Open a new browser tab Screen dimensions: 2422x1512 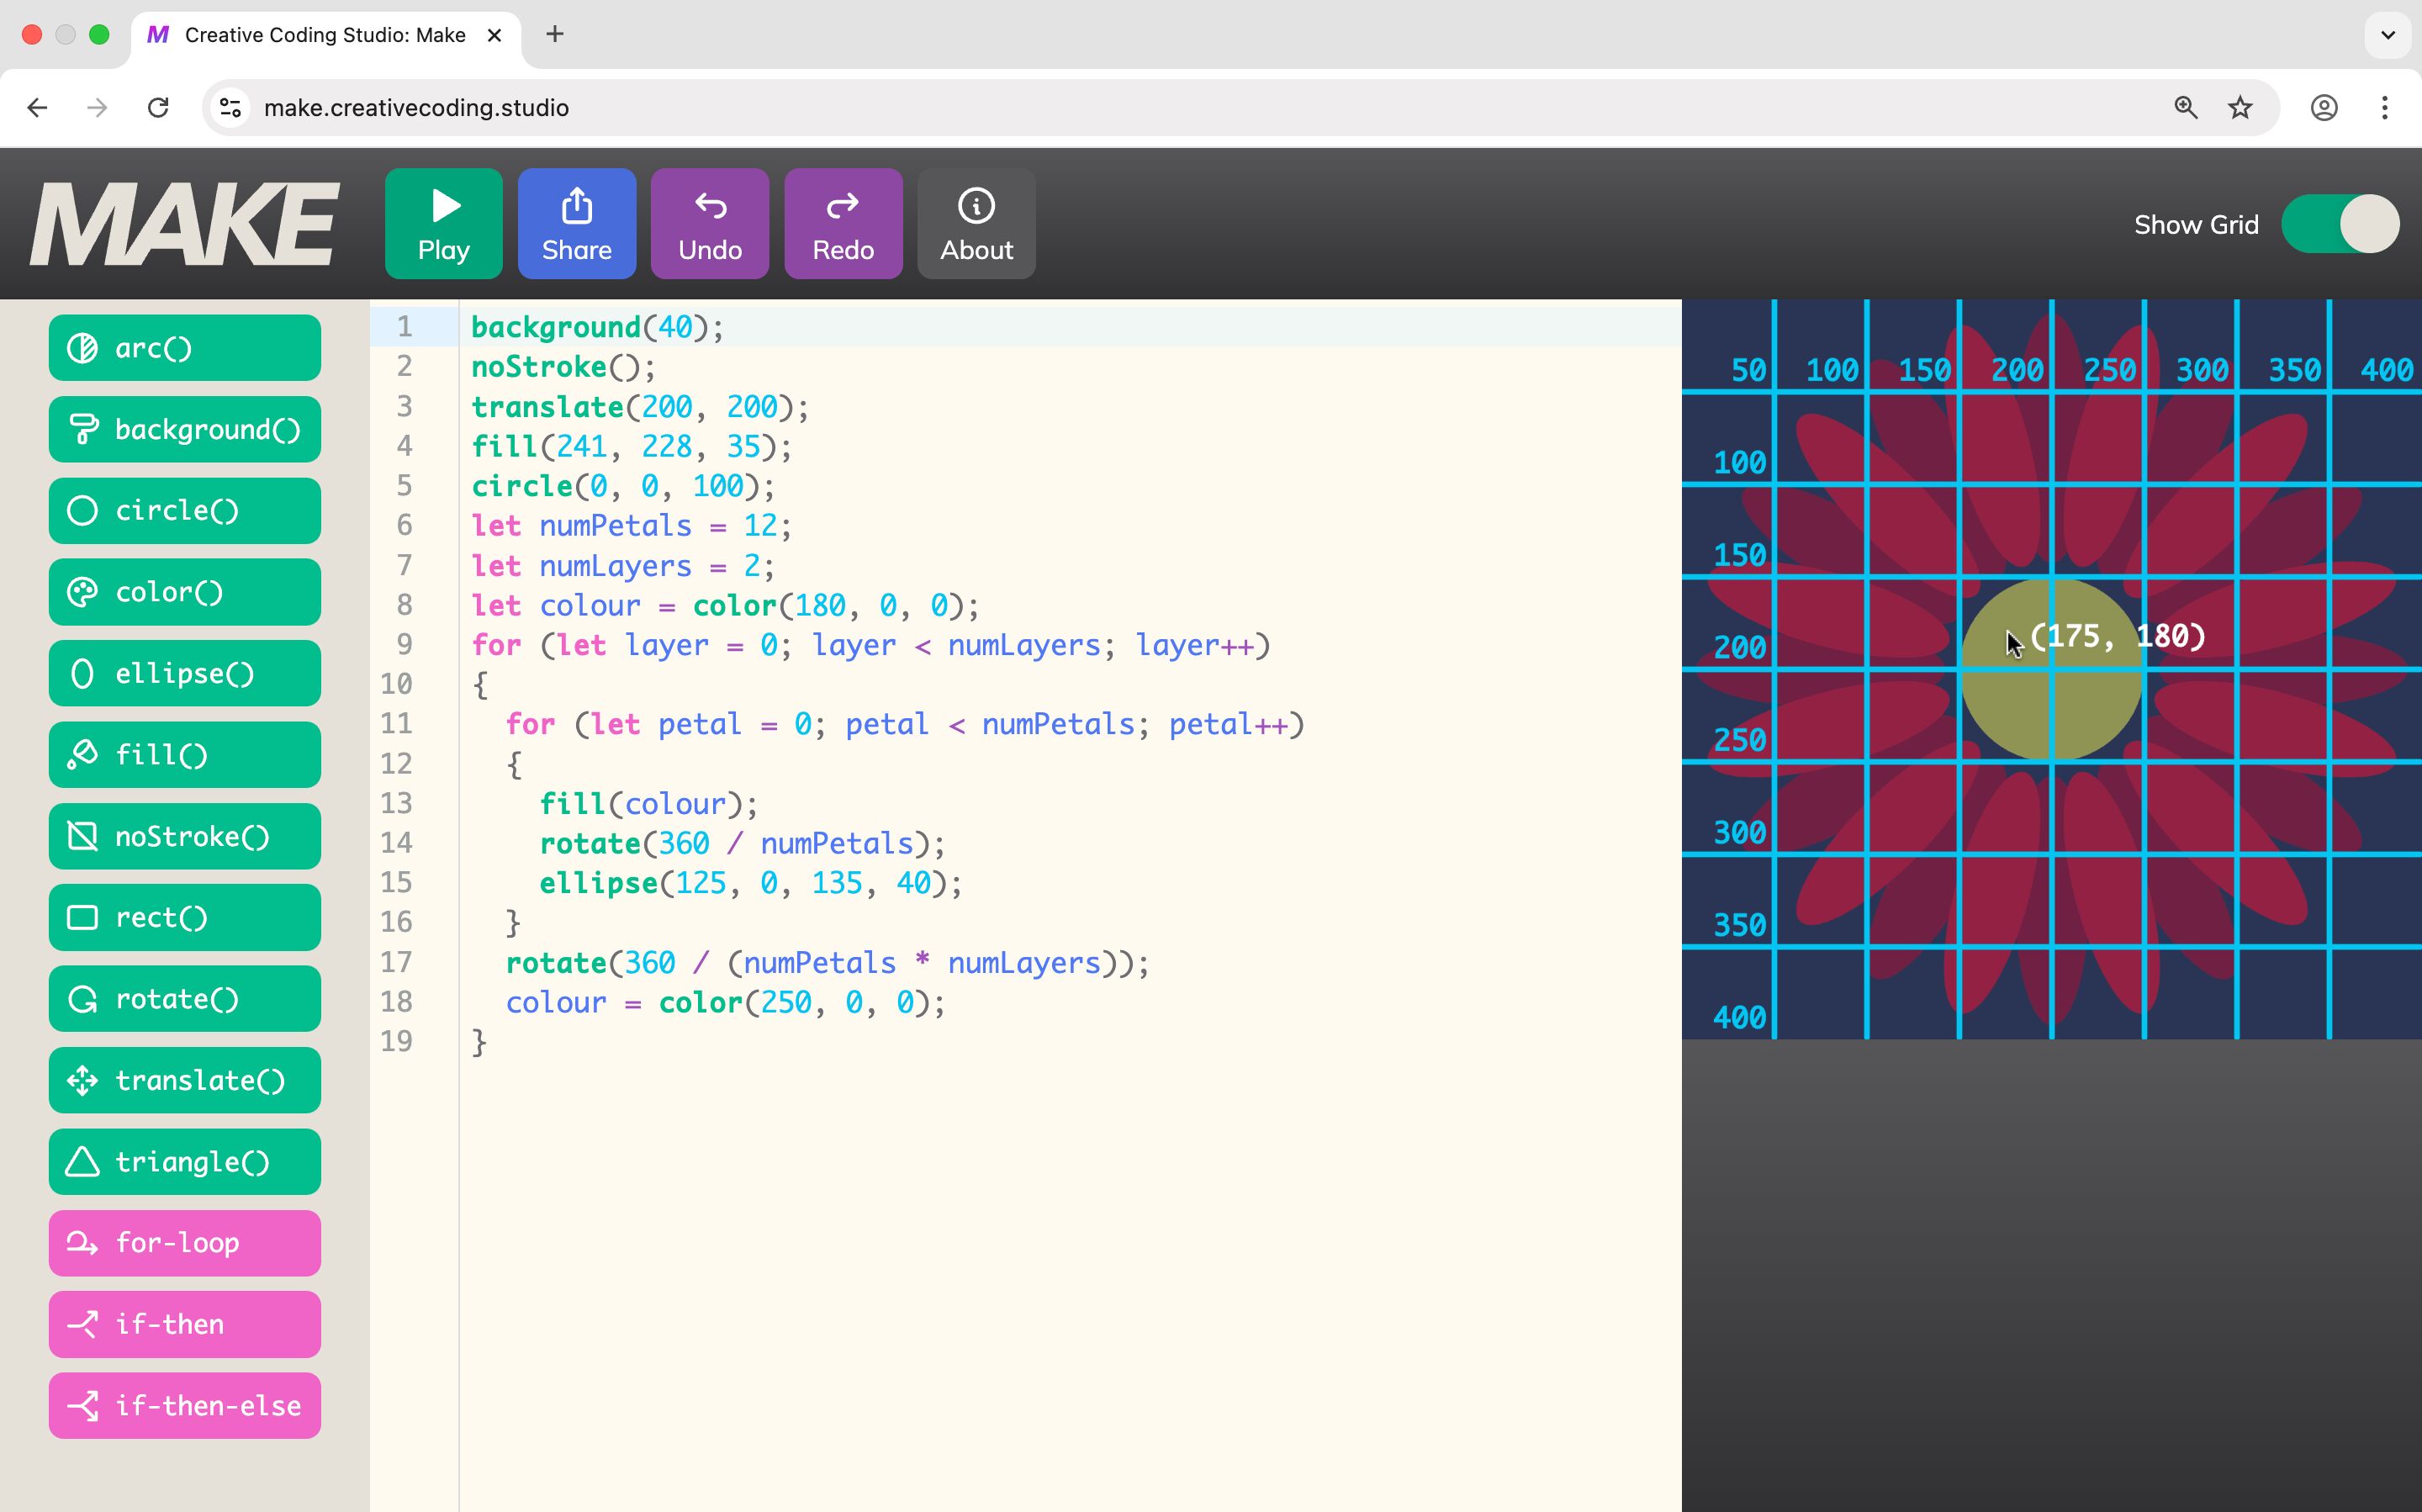click(555, 35)
